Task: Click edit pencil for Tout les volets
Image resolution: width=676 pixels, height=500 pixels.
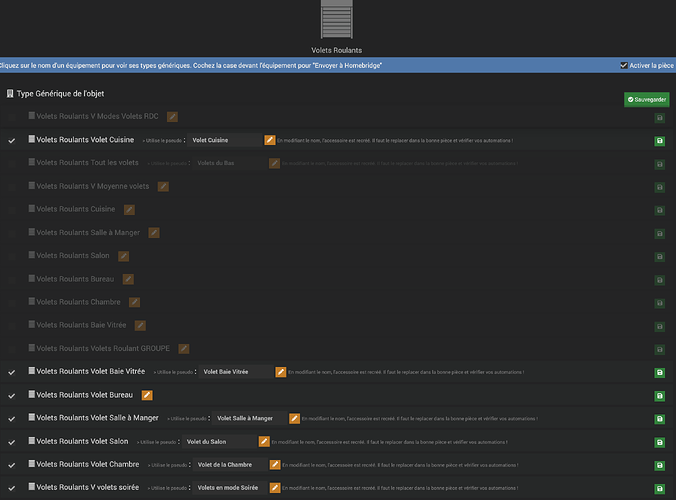Action: coord(274,163)
